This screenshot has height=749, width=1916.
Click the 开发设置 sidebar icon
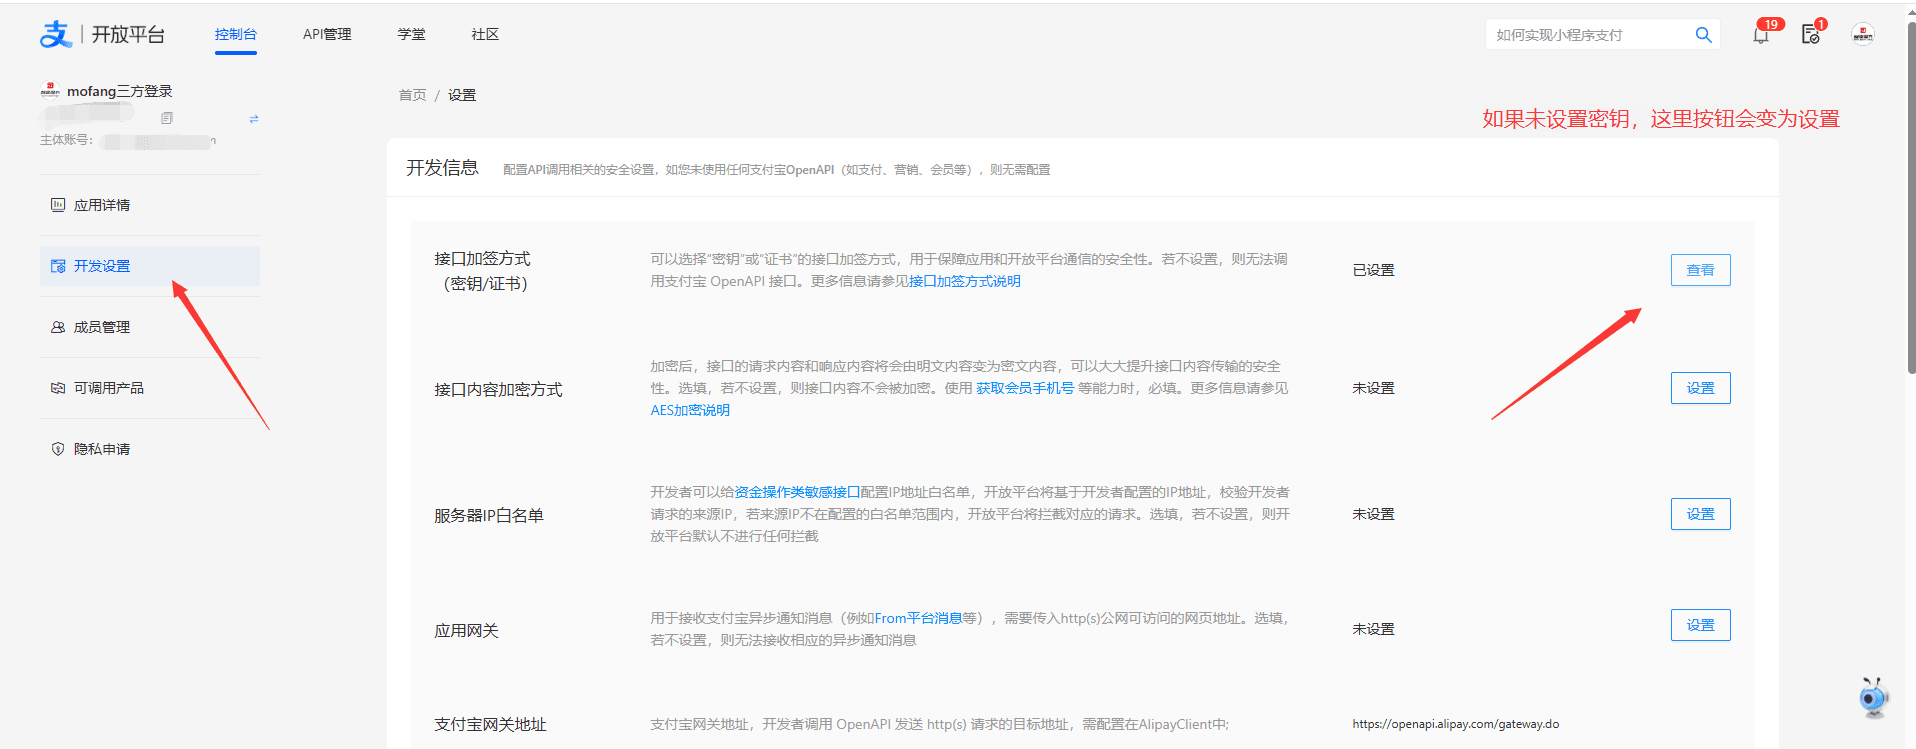[58, 266]
